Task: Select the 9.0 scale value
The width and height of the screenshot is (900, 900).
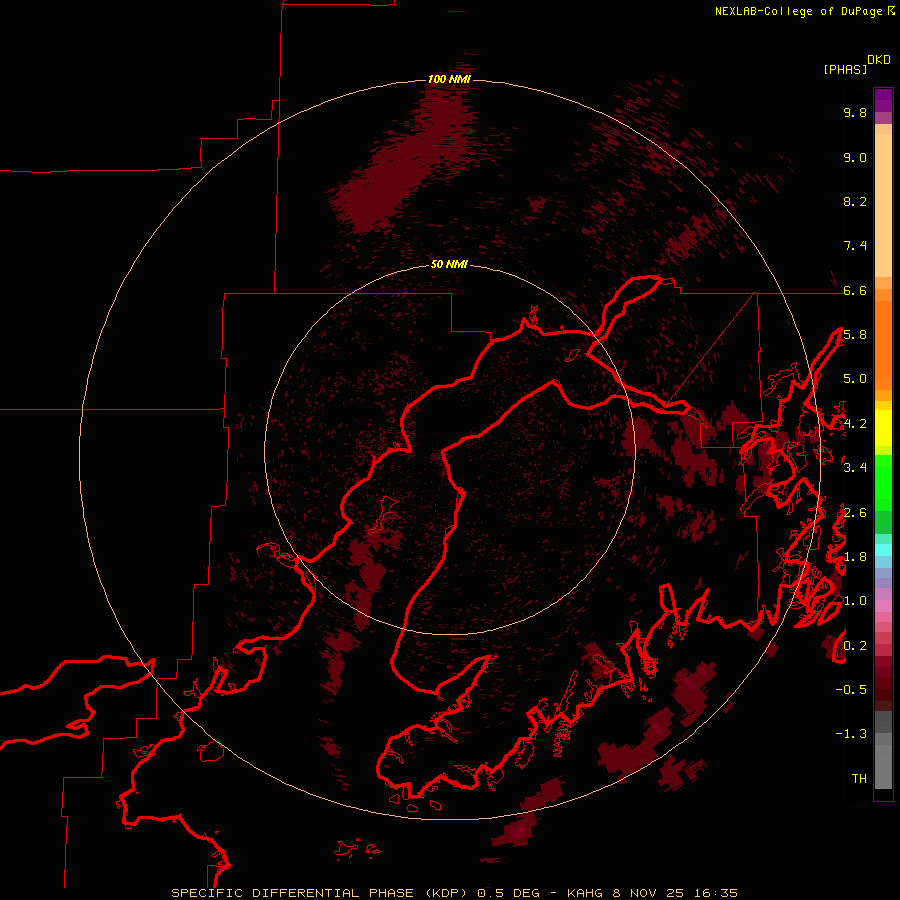Action: 855,157
